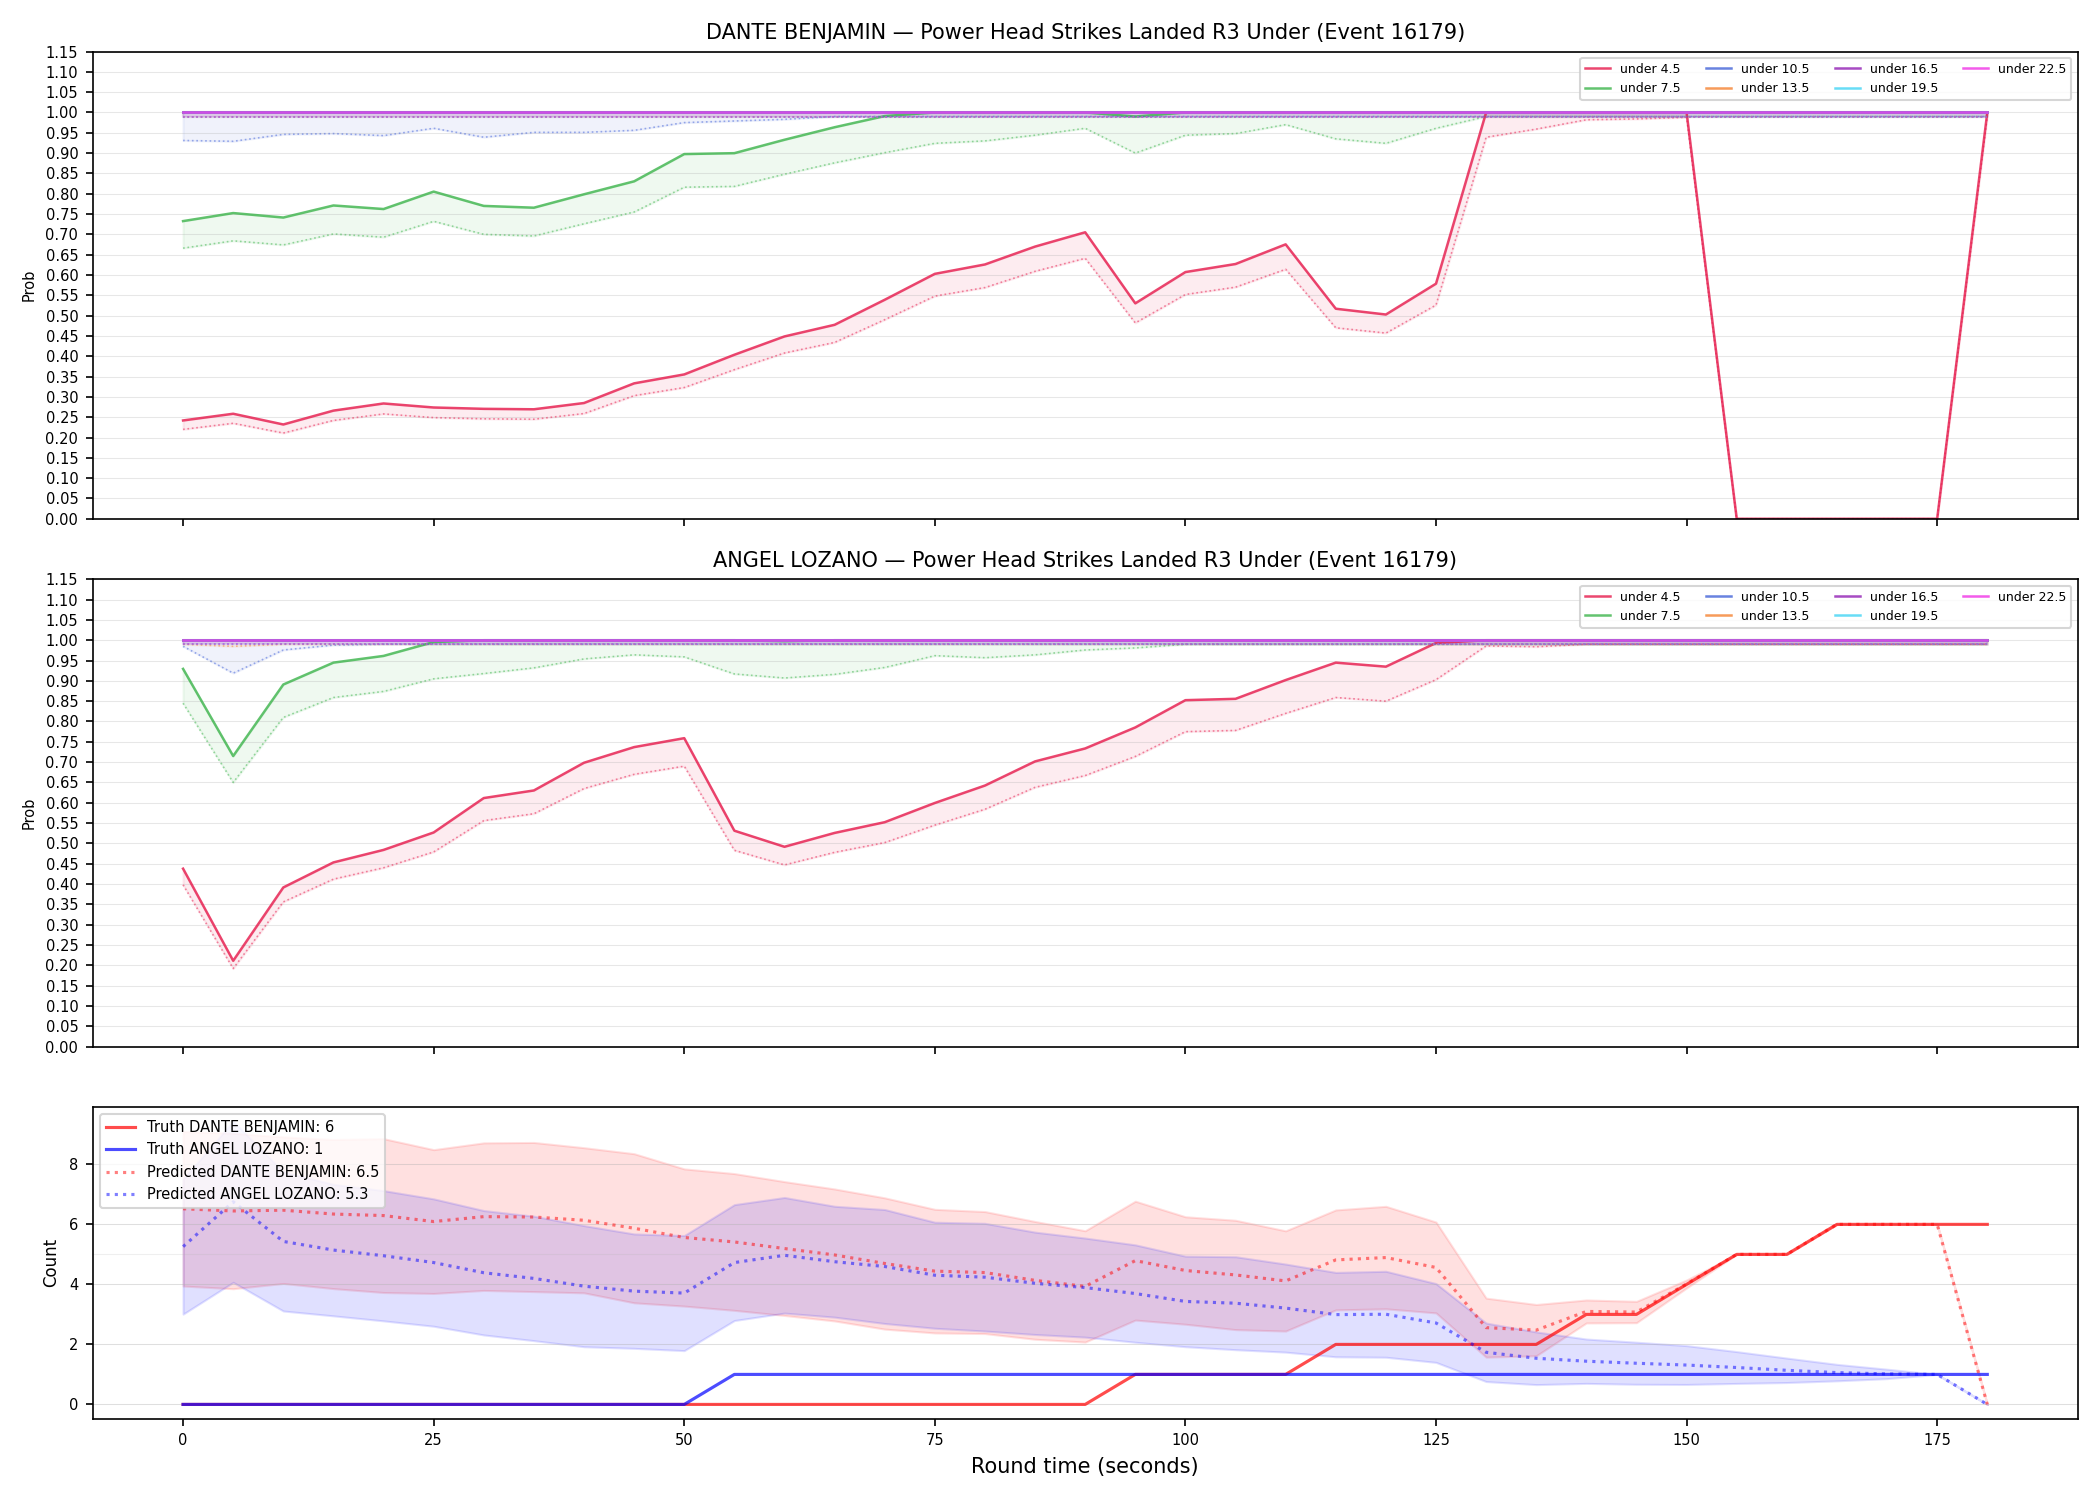Click Count axis tick label '6'

[x=74, y=1224]
